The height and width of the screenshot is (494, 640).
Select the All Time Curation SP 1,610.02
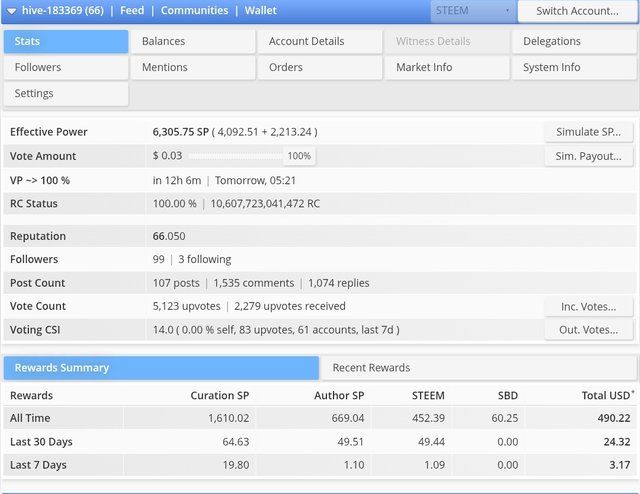click(x=229, y=418)
